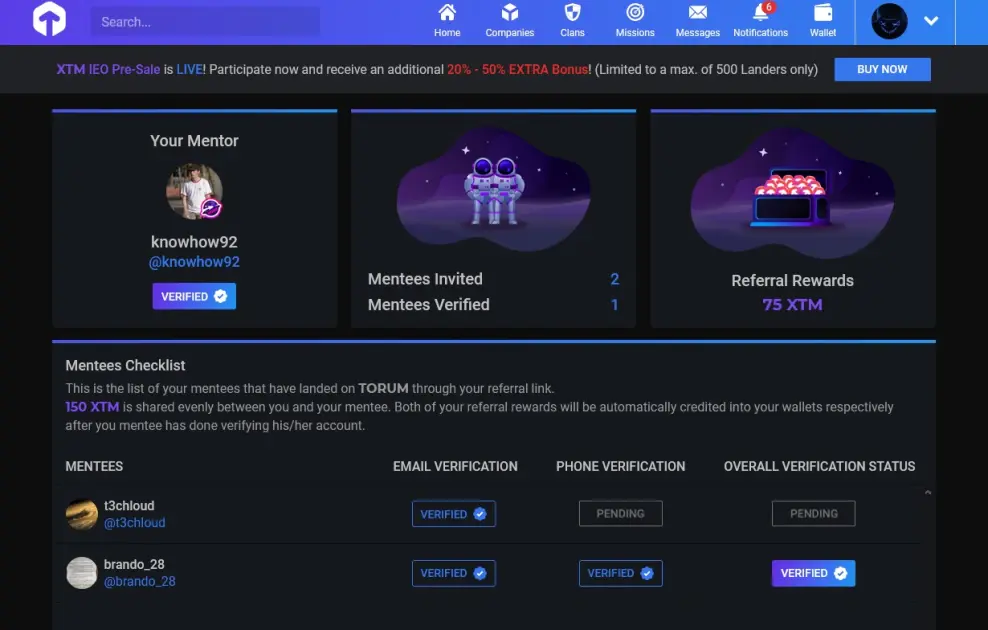Screen dimensions: 988x630
Task: Click the t3chloud mentee name
Action: pos(129,506)
